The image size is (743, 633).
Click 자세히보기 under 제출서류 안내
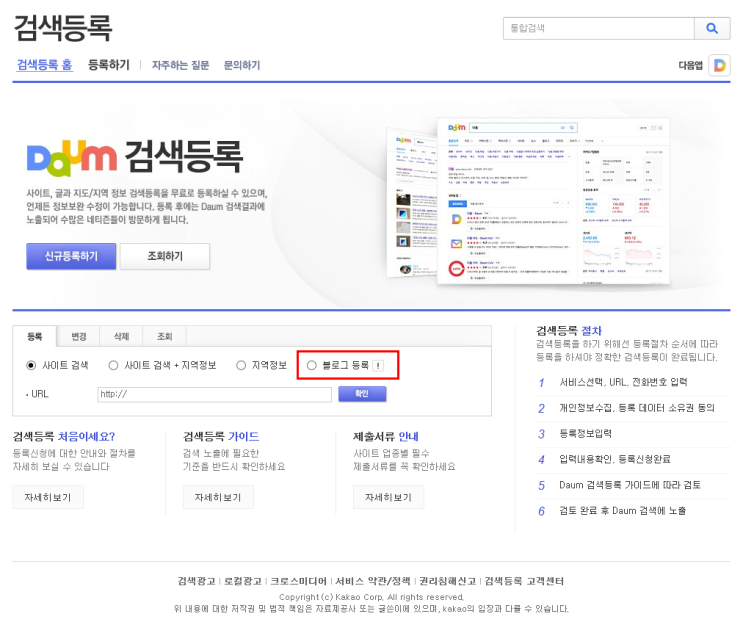click(389, 497)
